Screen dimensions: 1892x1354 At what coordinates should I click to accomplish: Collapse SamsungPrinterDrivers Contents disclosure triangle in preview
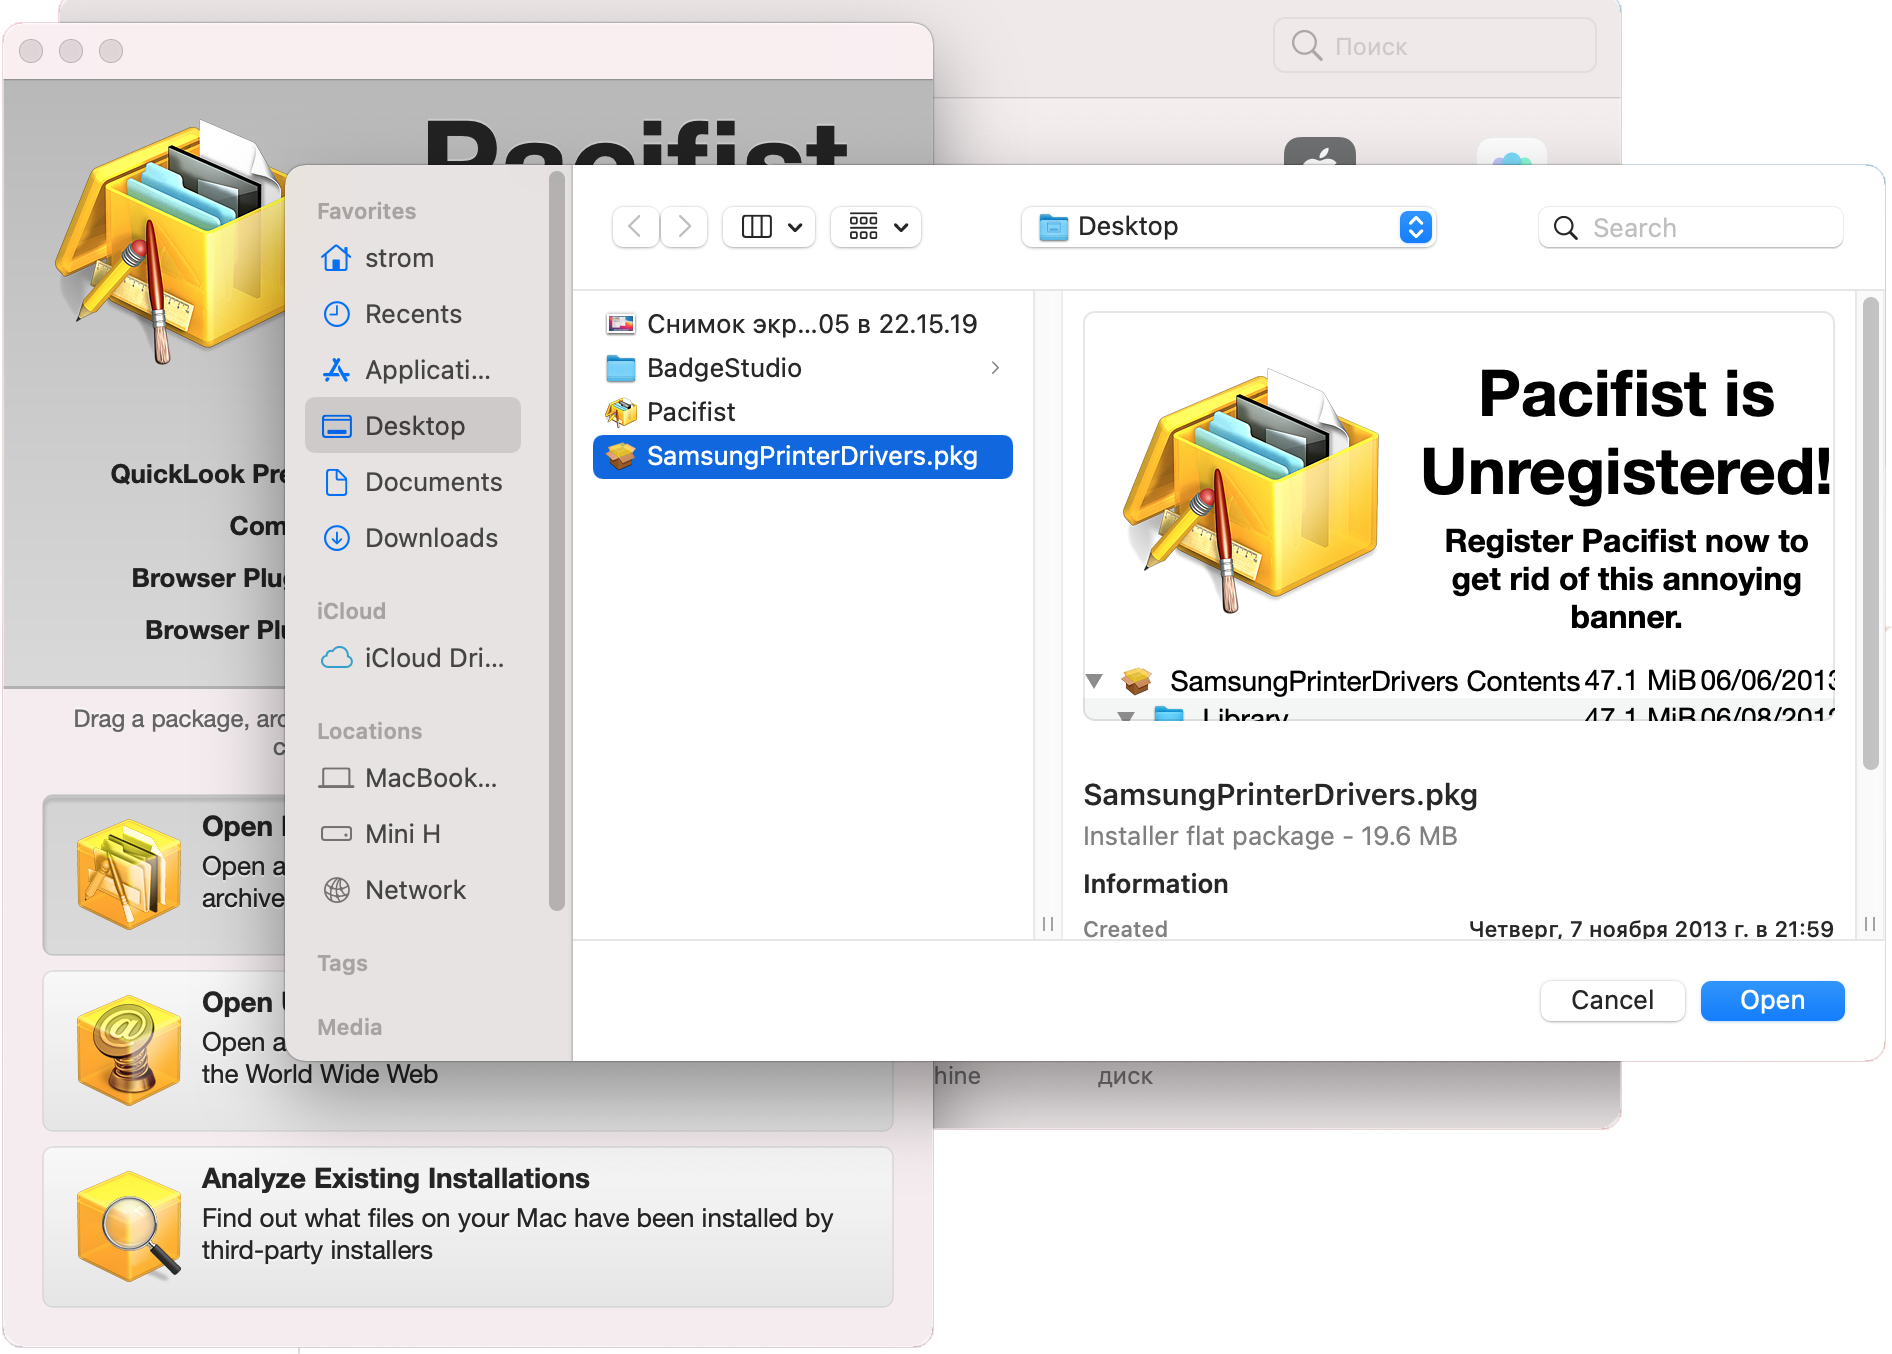1094,681
